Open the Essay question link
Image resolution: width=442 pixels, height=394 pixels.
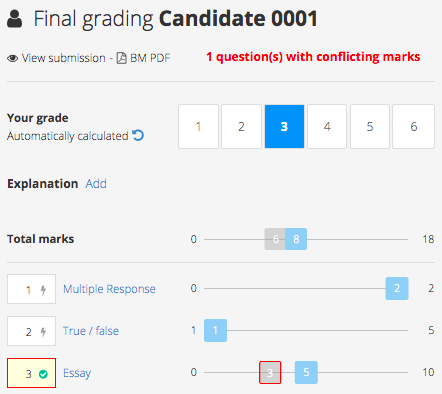tap(77, 373)
